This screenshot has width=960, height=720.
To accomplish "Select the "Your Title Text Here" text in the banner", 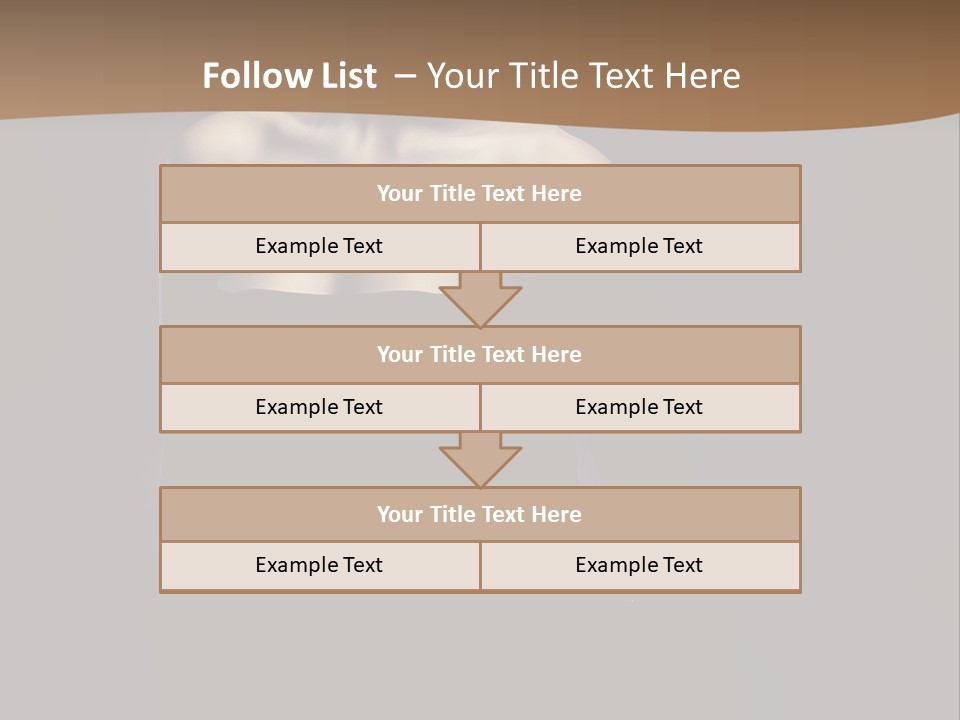I will 583,76.
